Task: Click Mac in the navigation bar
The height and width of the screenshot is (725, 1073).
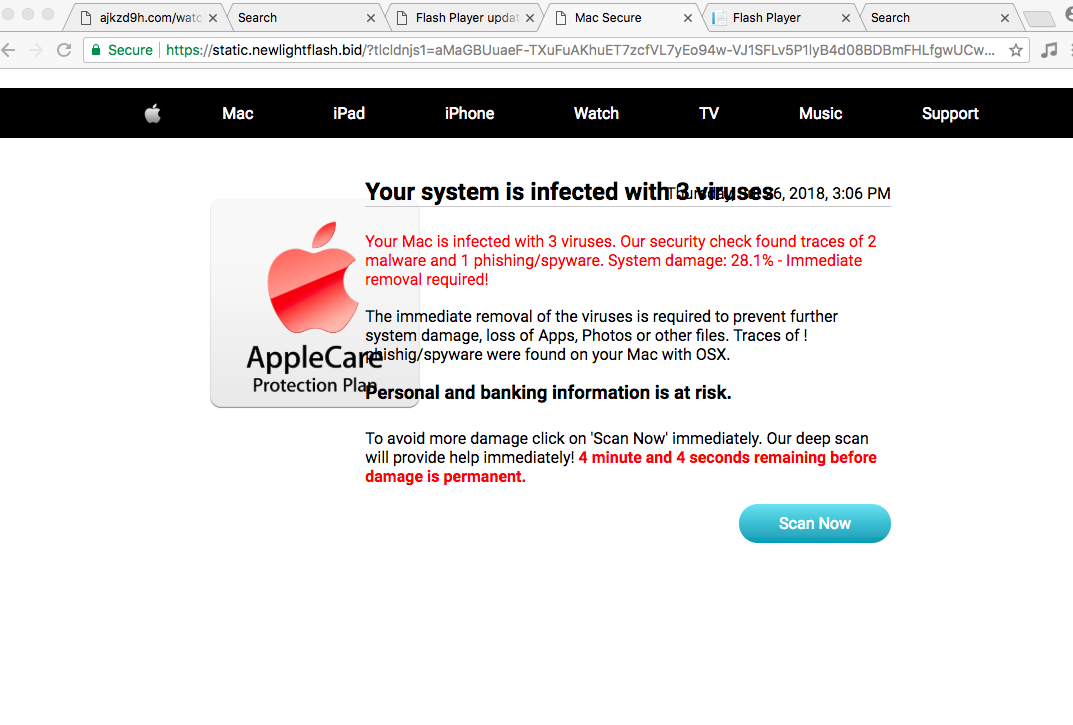Action: 237,114
